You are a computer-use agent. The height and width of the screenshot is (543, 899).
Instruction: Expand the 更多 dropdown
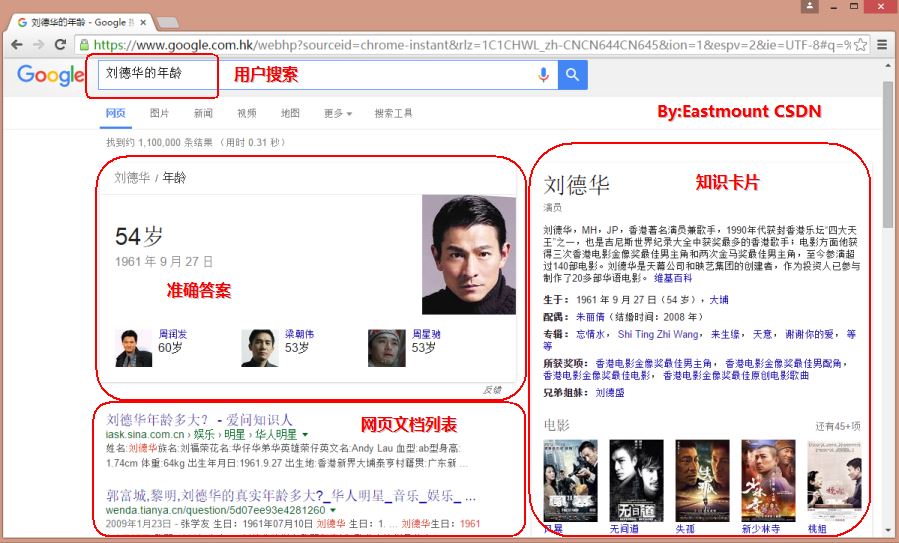coord(338,113)
